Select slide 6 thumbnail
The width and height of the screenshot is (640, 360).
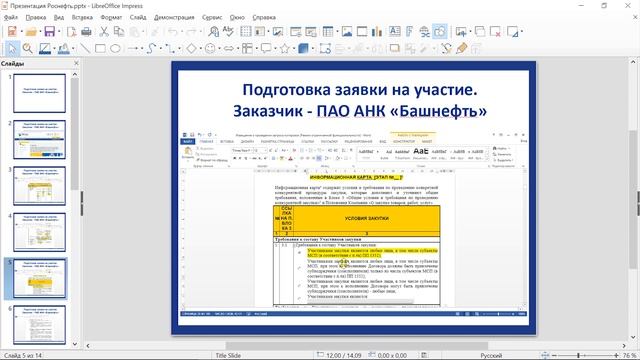tap(39, 325)
